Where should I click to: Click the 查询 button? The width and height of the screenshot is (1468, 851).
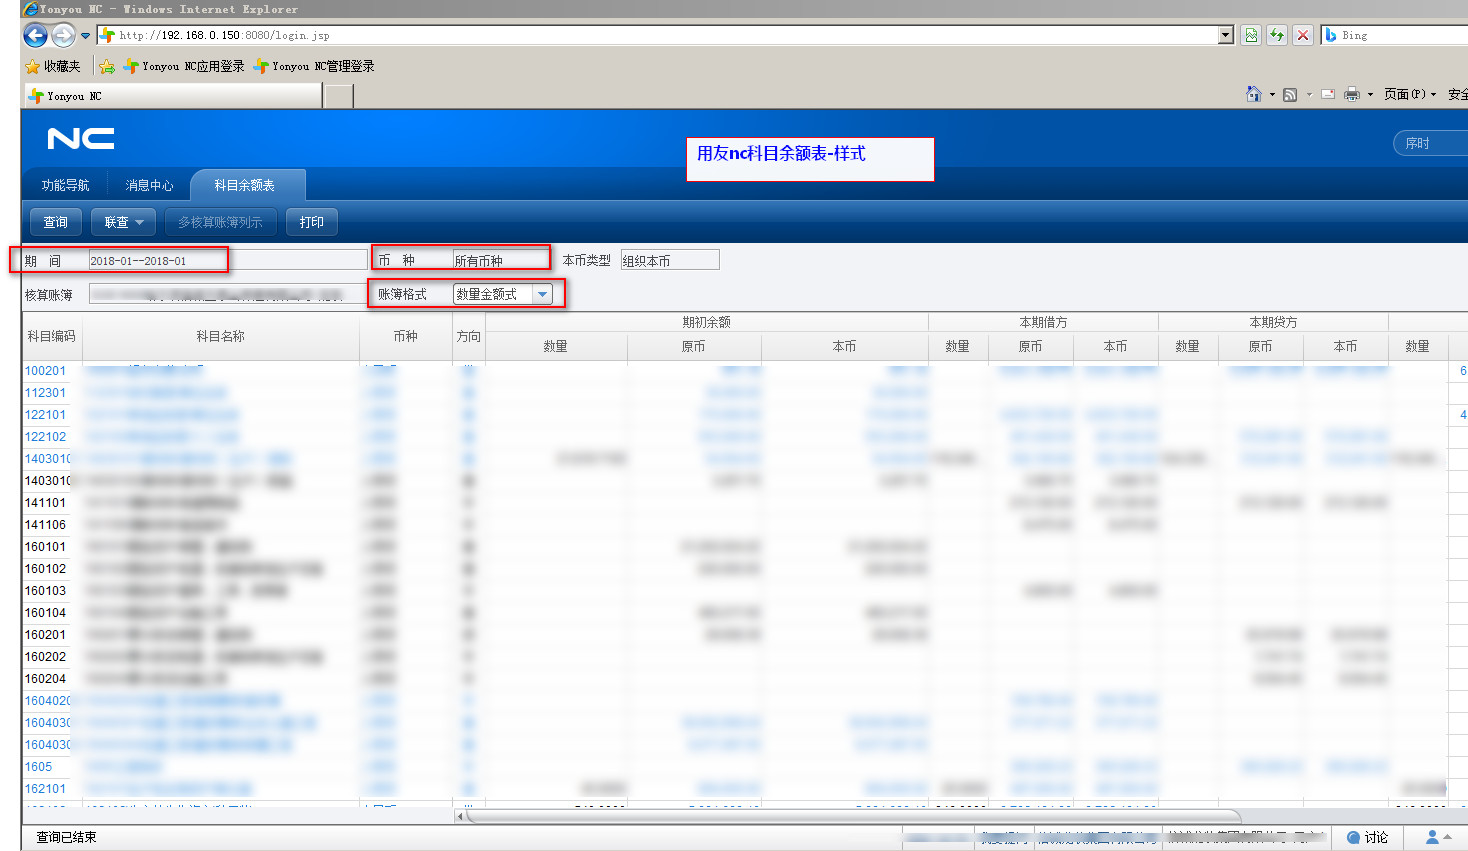tap(56, 222)
